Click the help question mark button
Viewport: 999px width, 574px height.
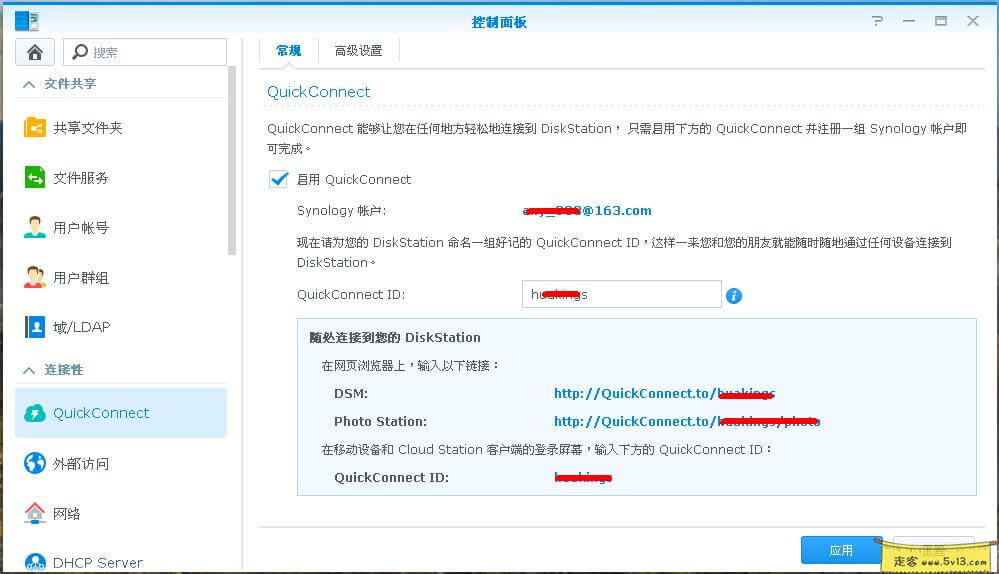pyautogui.click(x=877, y=21)
